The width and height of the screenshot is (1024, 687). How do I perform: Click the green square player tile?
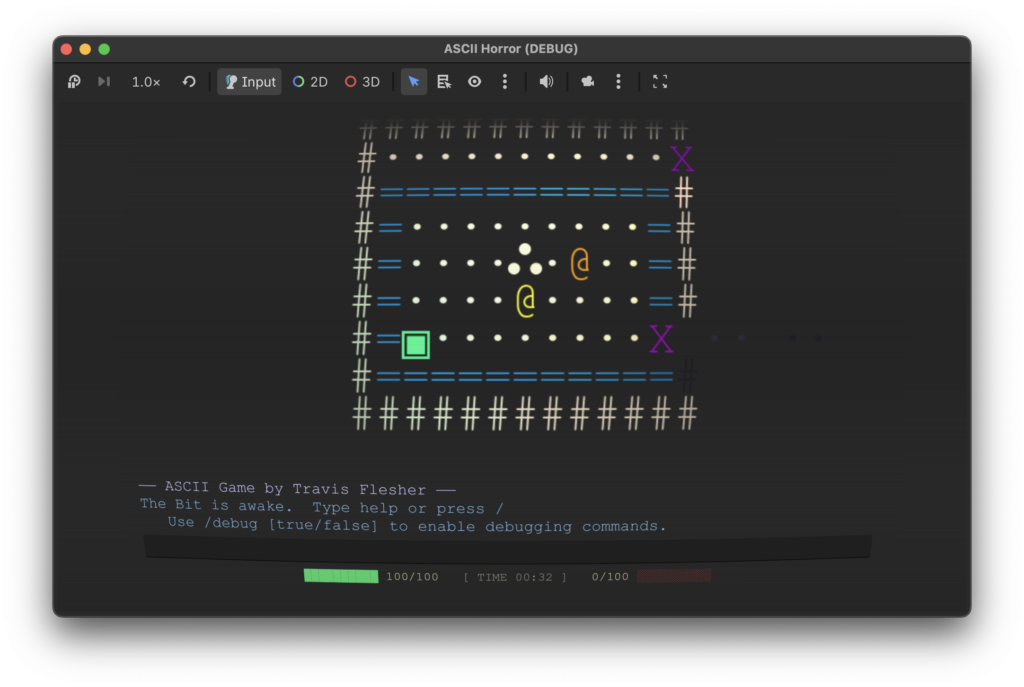(416, 345)
